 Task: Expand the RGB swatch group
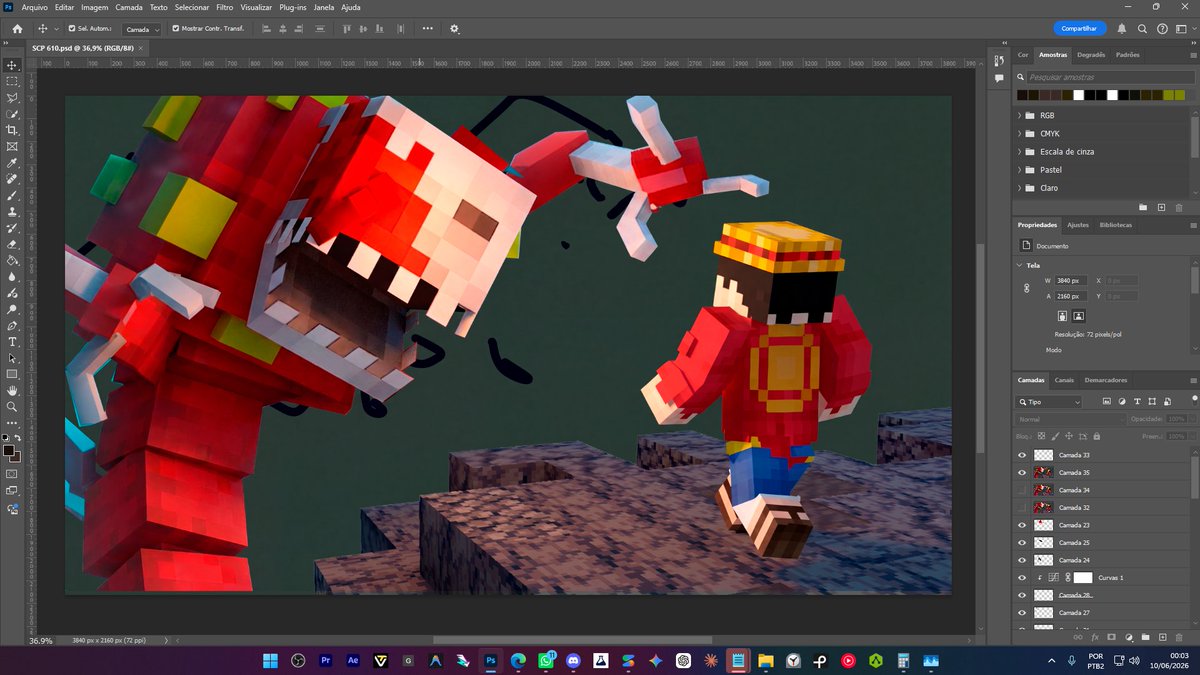tap(1020, 115)
